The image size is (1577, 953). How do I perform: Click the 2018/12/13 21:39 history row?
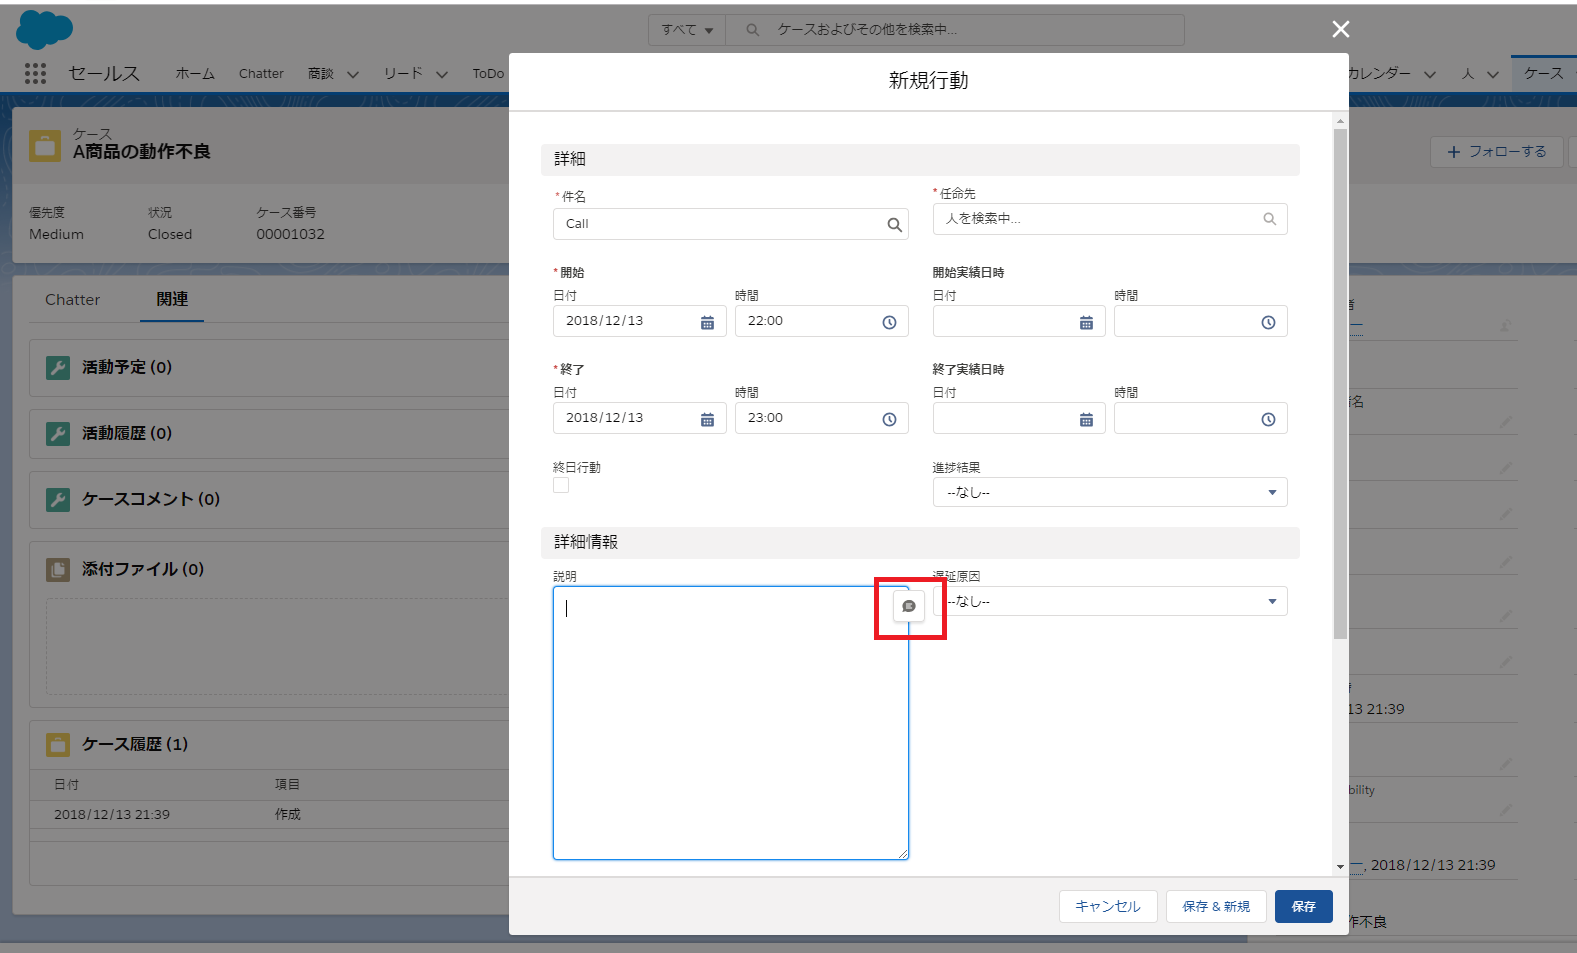point(270,814)
